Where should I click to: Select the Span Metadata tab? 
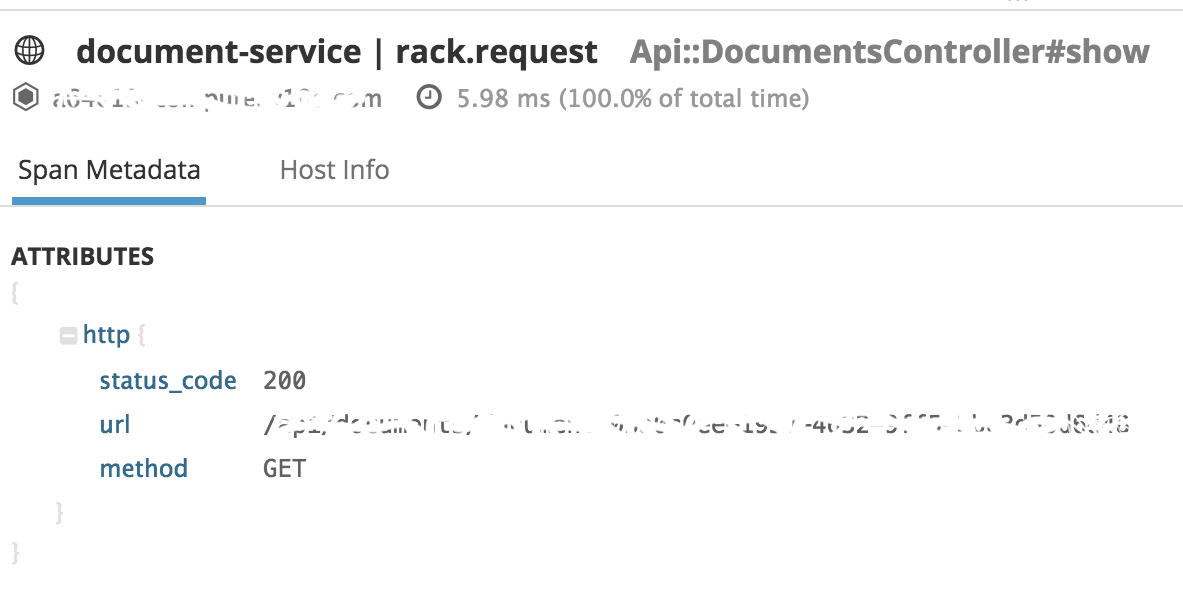click(109, 170)
